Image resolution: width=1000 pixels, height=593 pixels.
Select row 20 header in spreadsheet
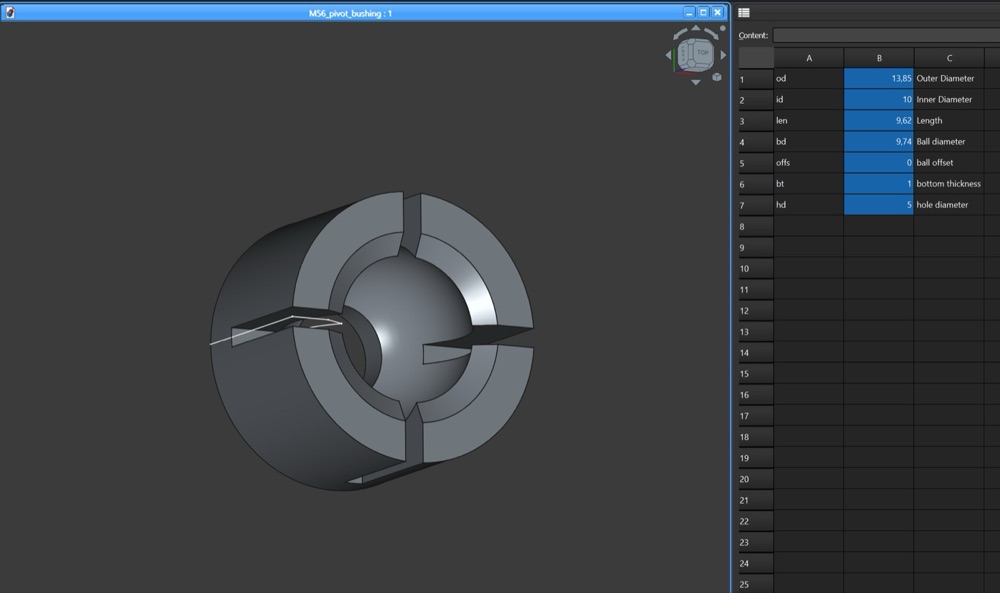[756, 479]
